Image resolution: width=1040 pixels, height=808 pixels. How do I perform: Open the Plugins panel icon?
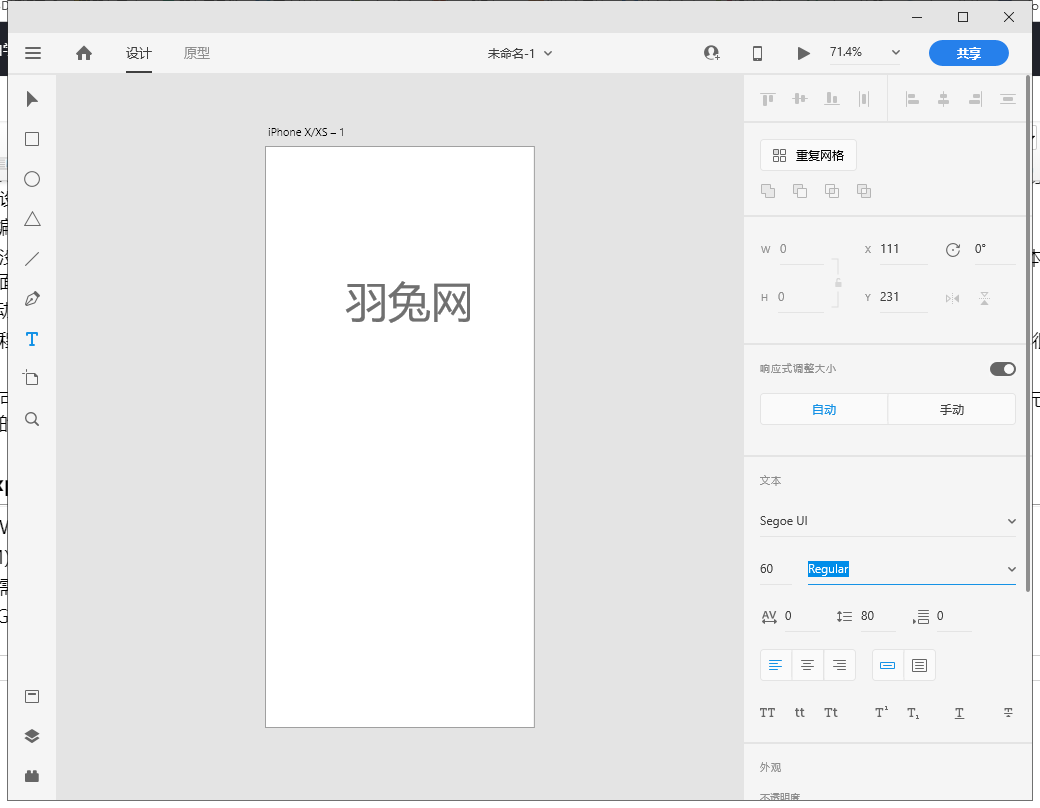tap(32, 776)
